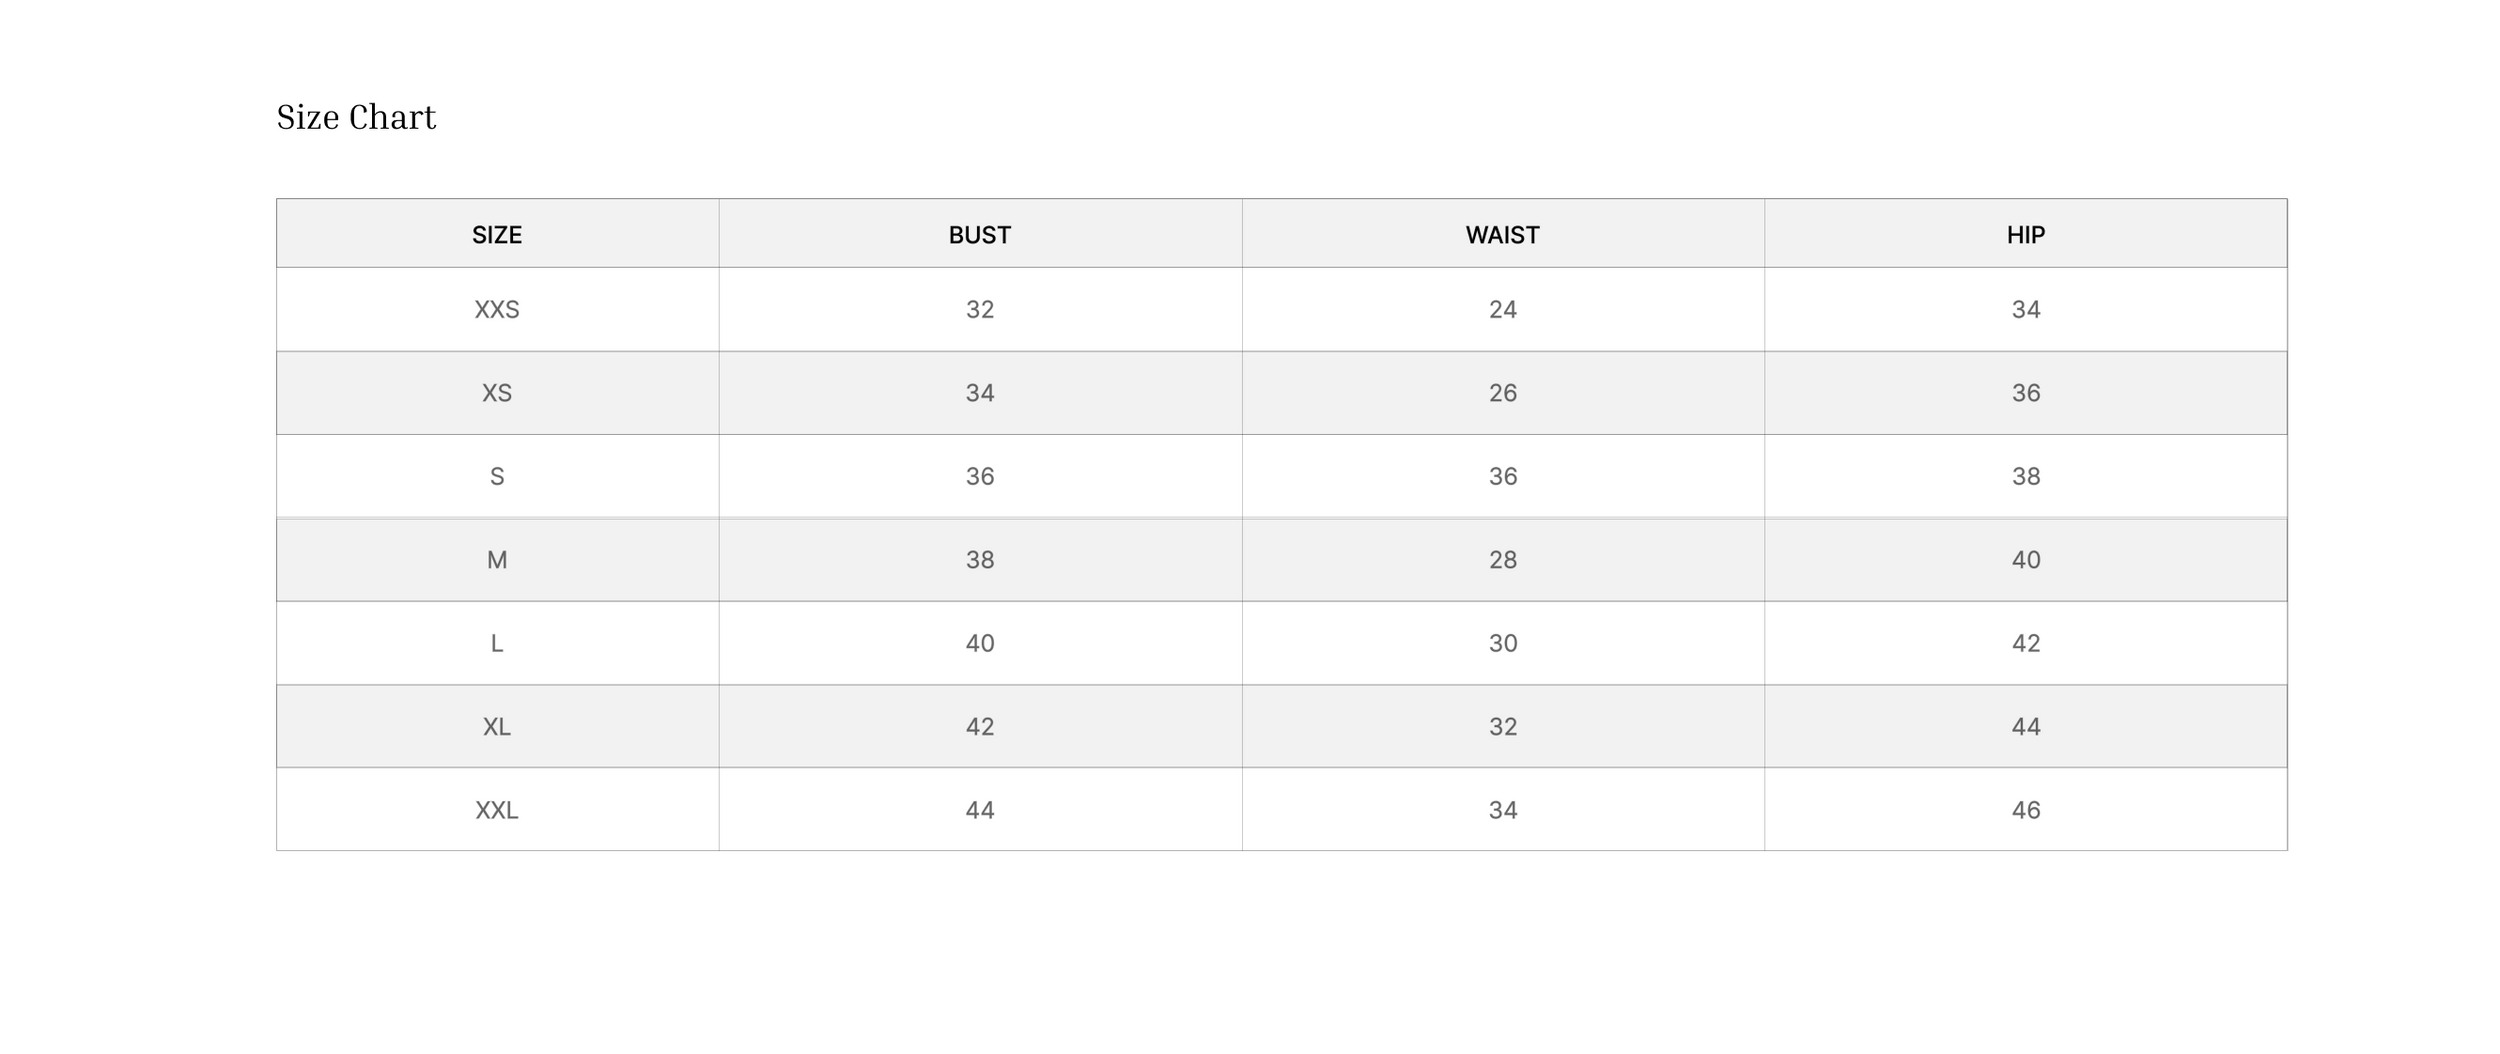The image size is (2500, 1054).
Task: Click the S size row label
Action: [497, 476]
